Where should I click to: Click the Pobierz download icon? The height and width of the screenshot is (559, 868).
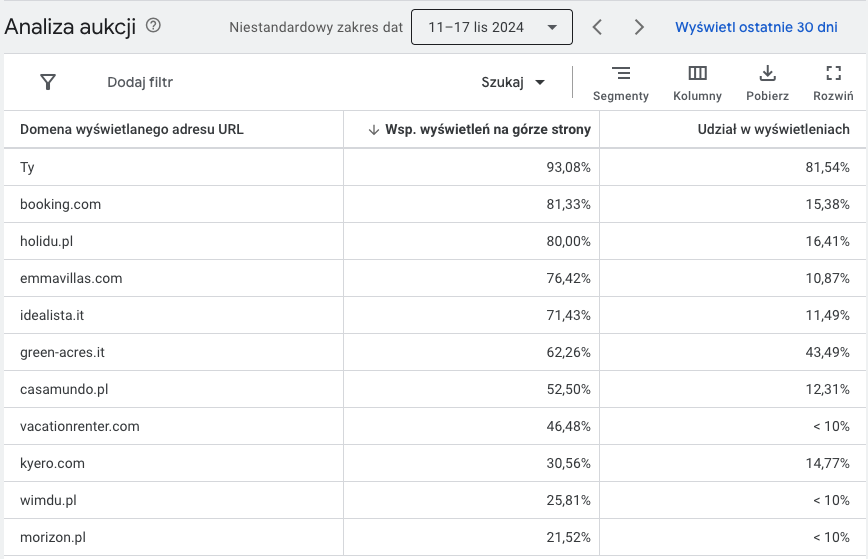point(767,74)
